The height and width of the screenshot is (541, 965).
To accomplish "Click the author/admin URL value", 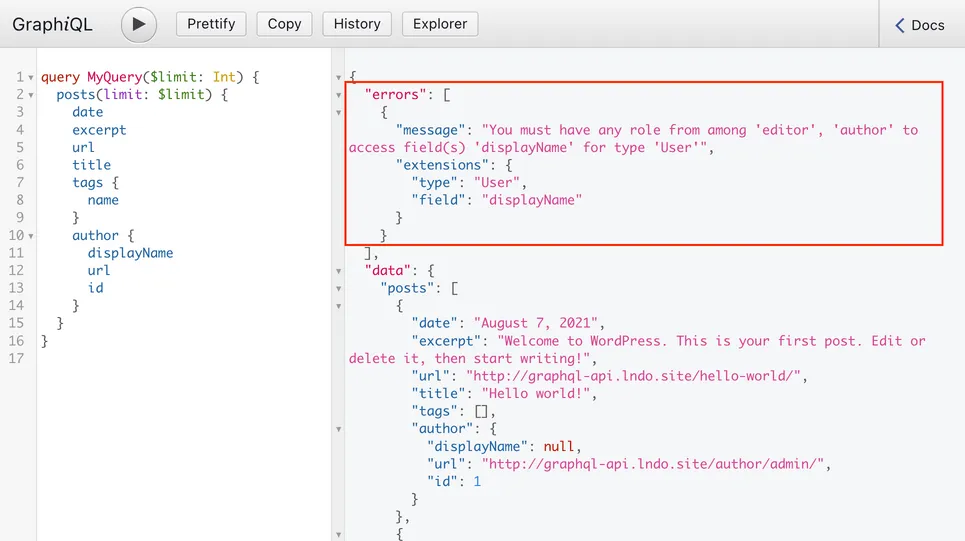I will pos(652,464).
